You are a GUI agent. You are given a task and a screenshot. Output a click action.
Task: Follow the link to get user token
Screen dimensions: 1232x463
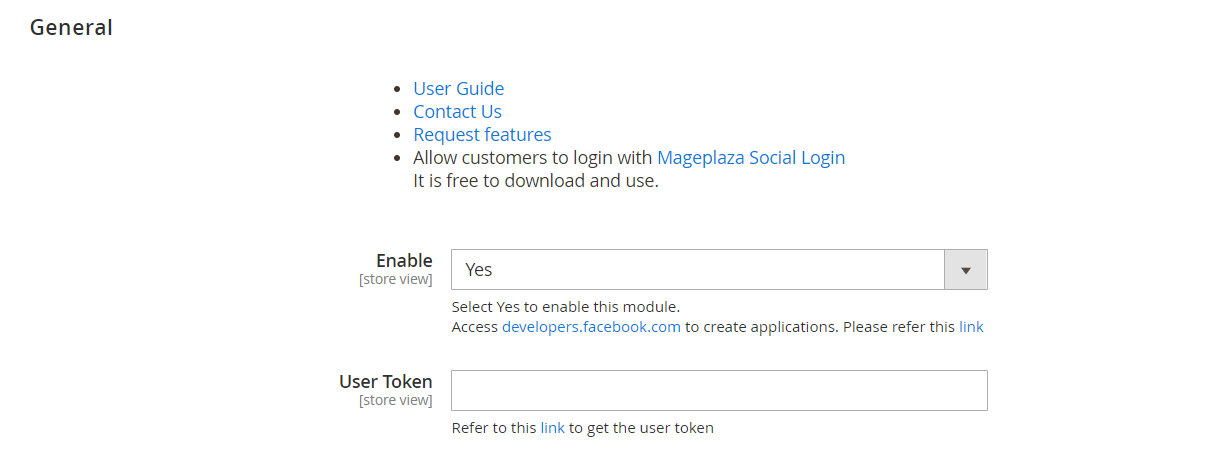pos(552,428)
